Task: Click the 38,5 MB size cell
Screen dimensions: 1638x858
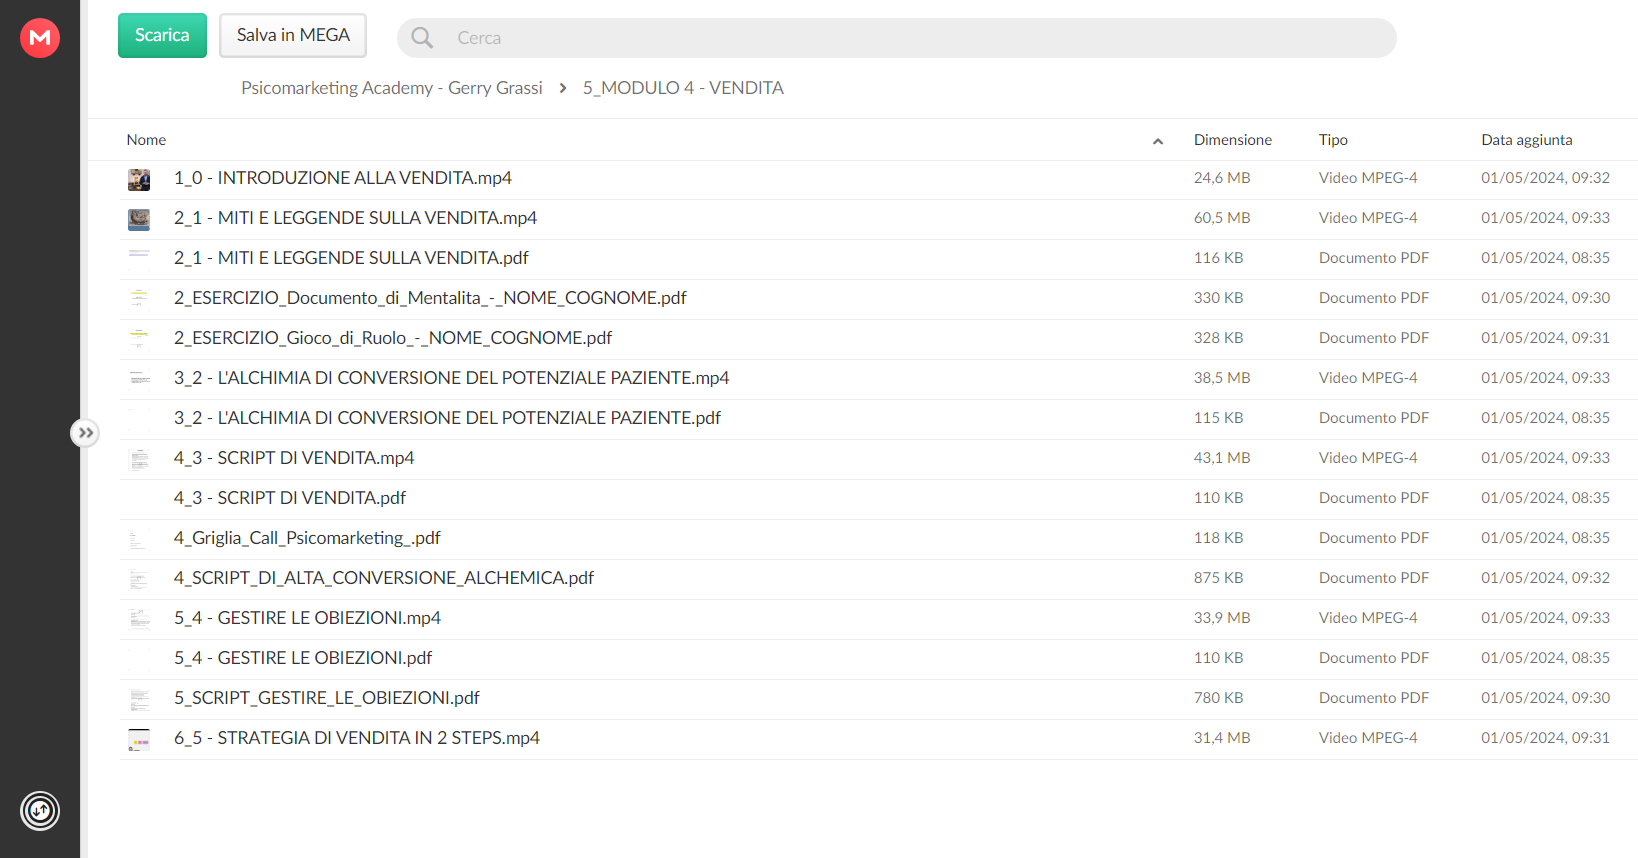Action: (1222, 378)
